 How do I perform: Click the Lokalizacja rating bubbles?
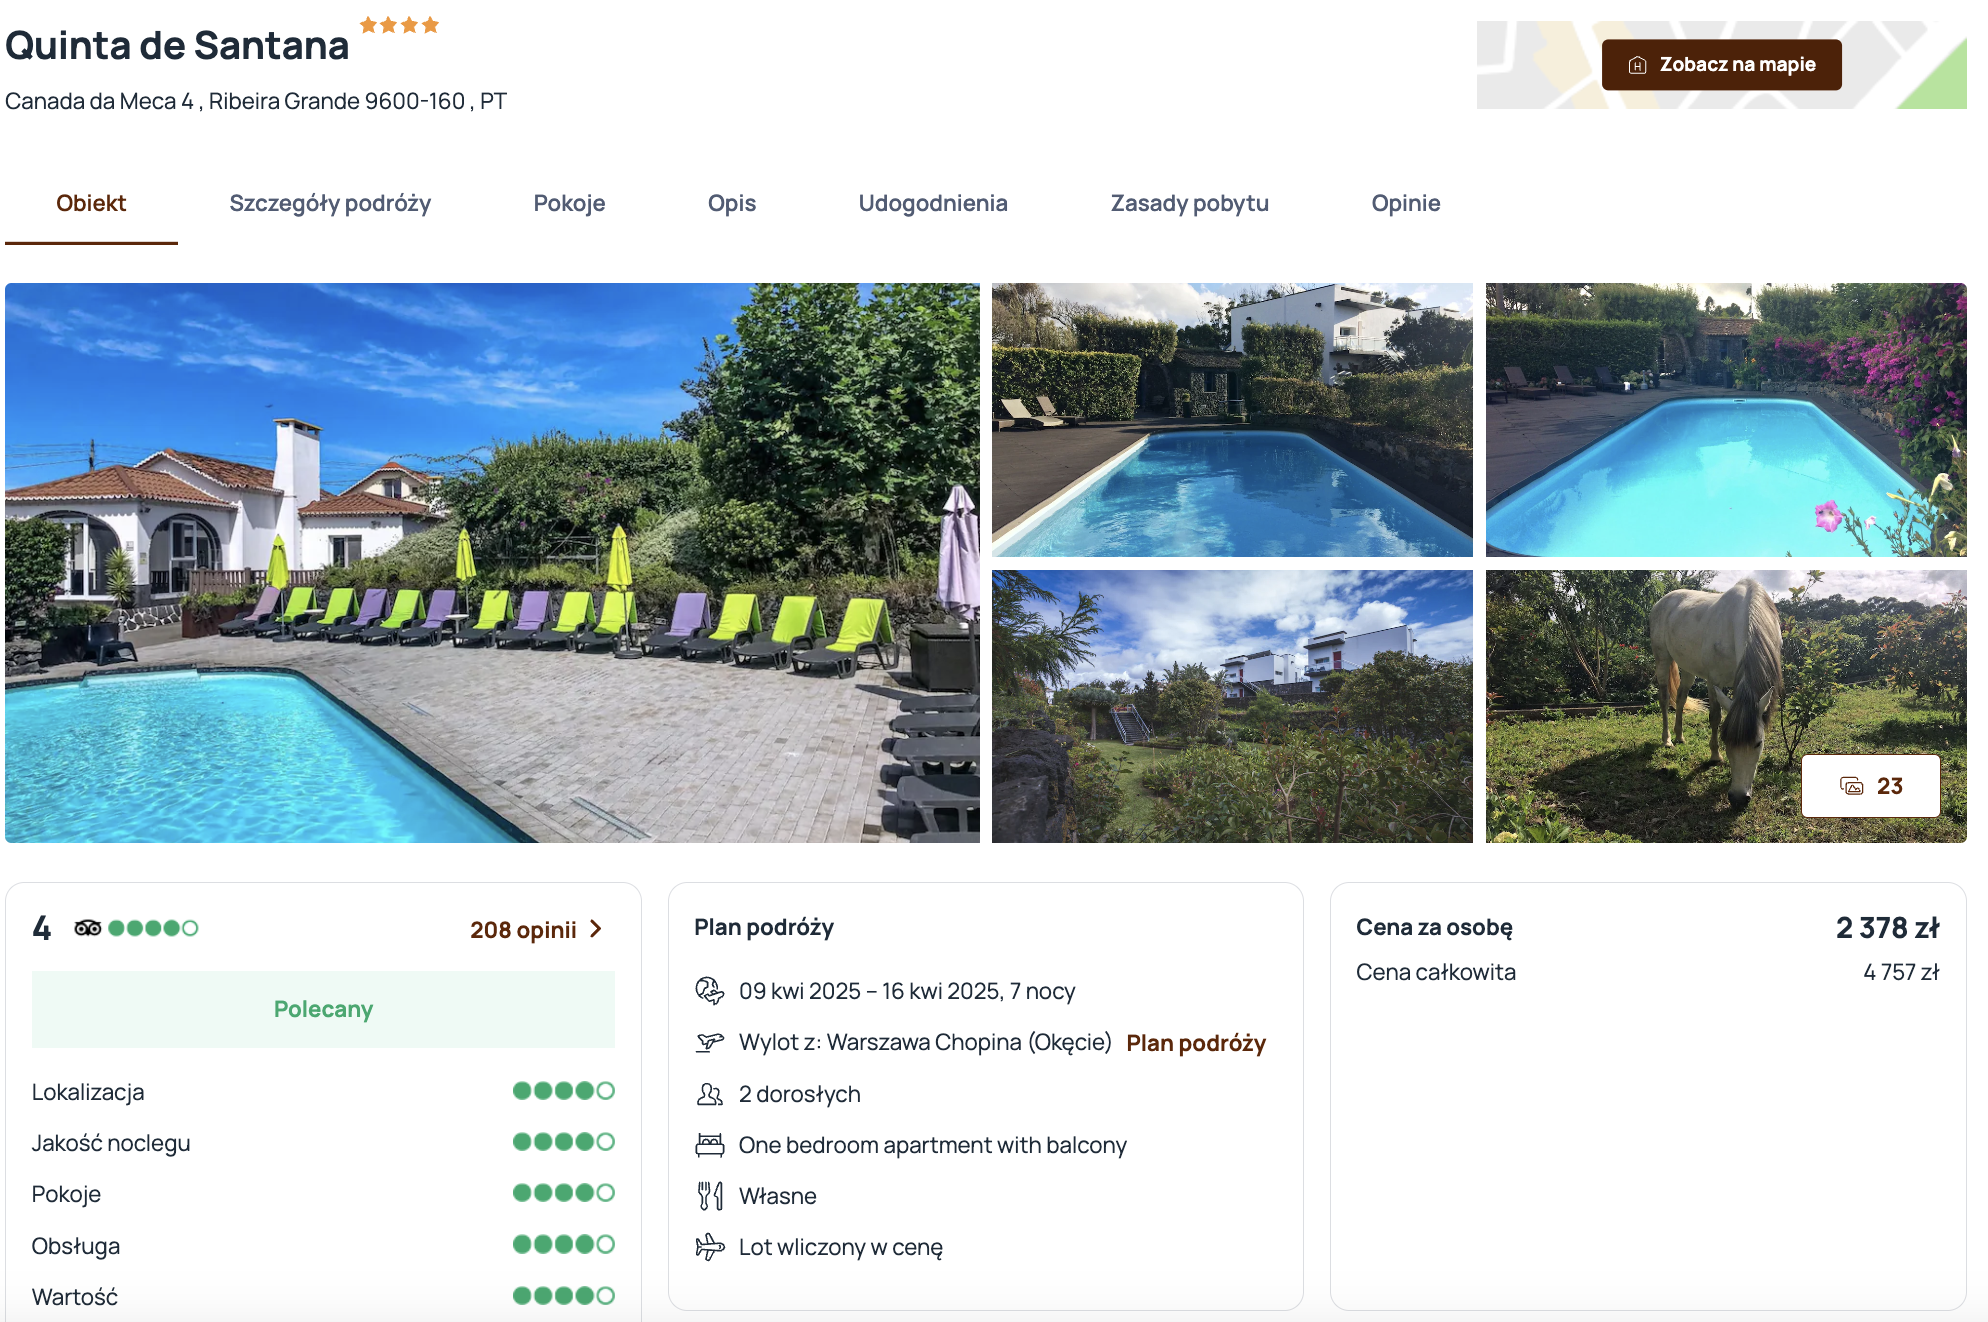coord(564,1091)
